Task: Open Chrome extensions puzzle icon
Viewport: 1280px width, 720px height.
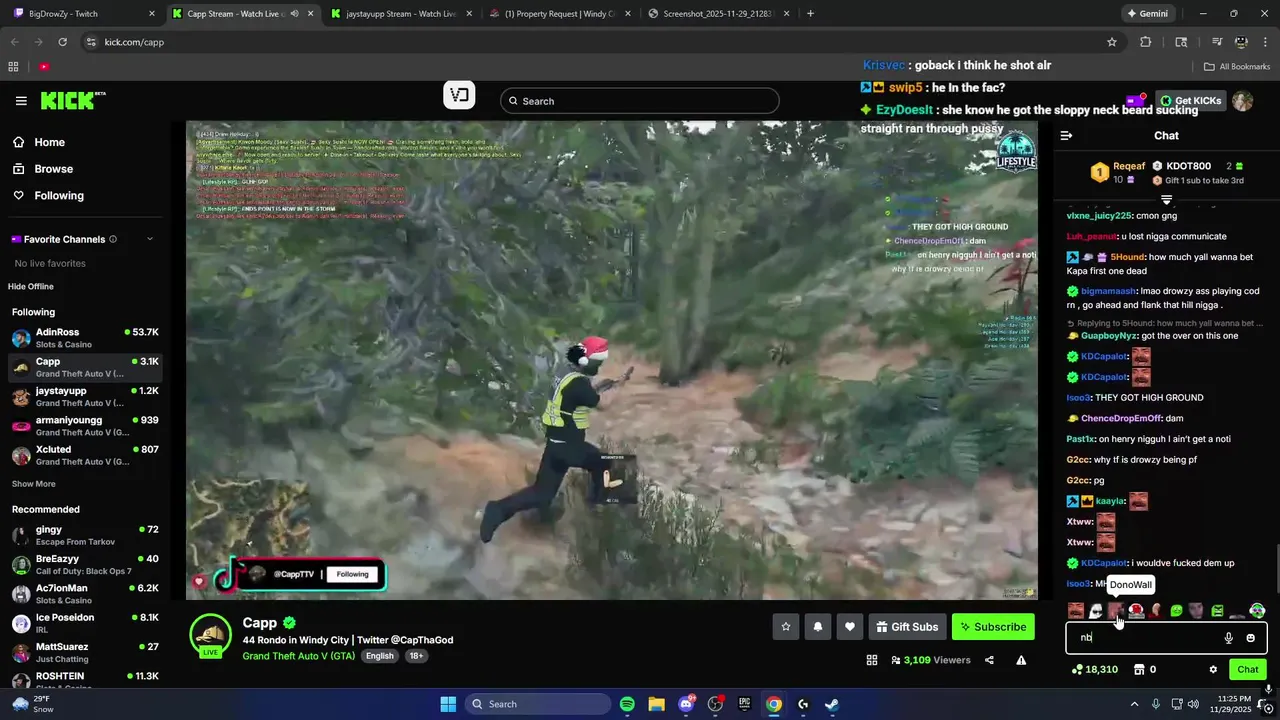Action: (x=1146, y=42)
